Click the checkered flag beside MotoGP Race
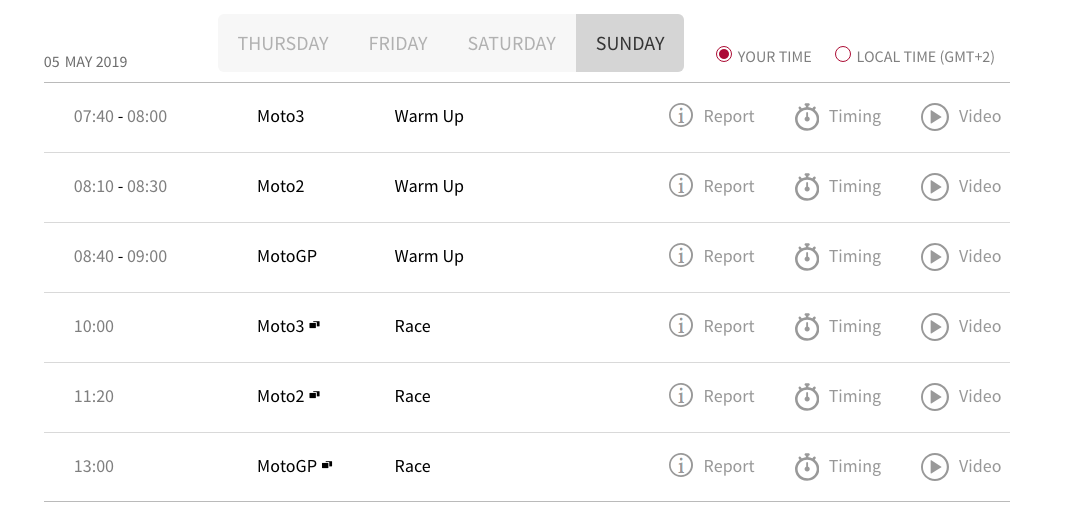The image size is (1067, 522). click(x=327, y=465)
